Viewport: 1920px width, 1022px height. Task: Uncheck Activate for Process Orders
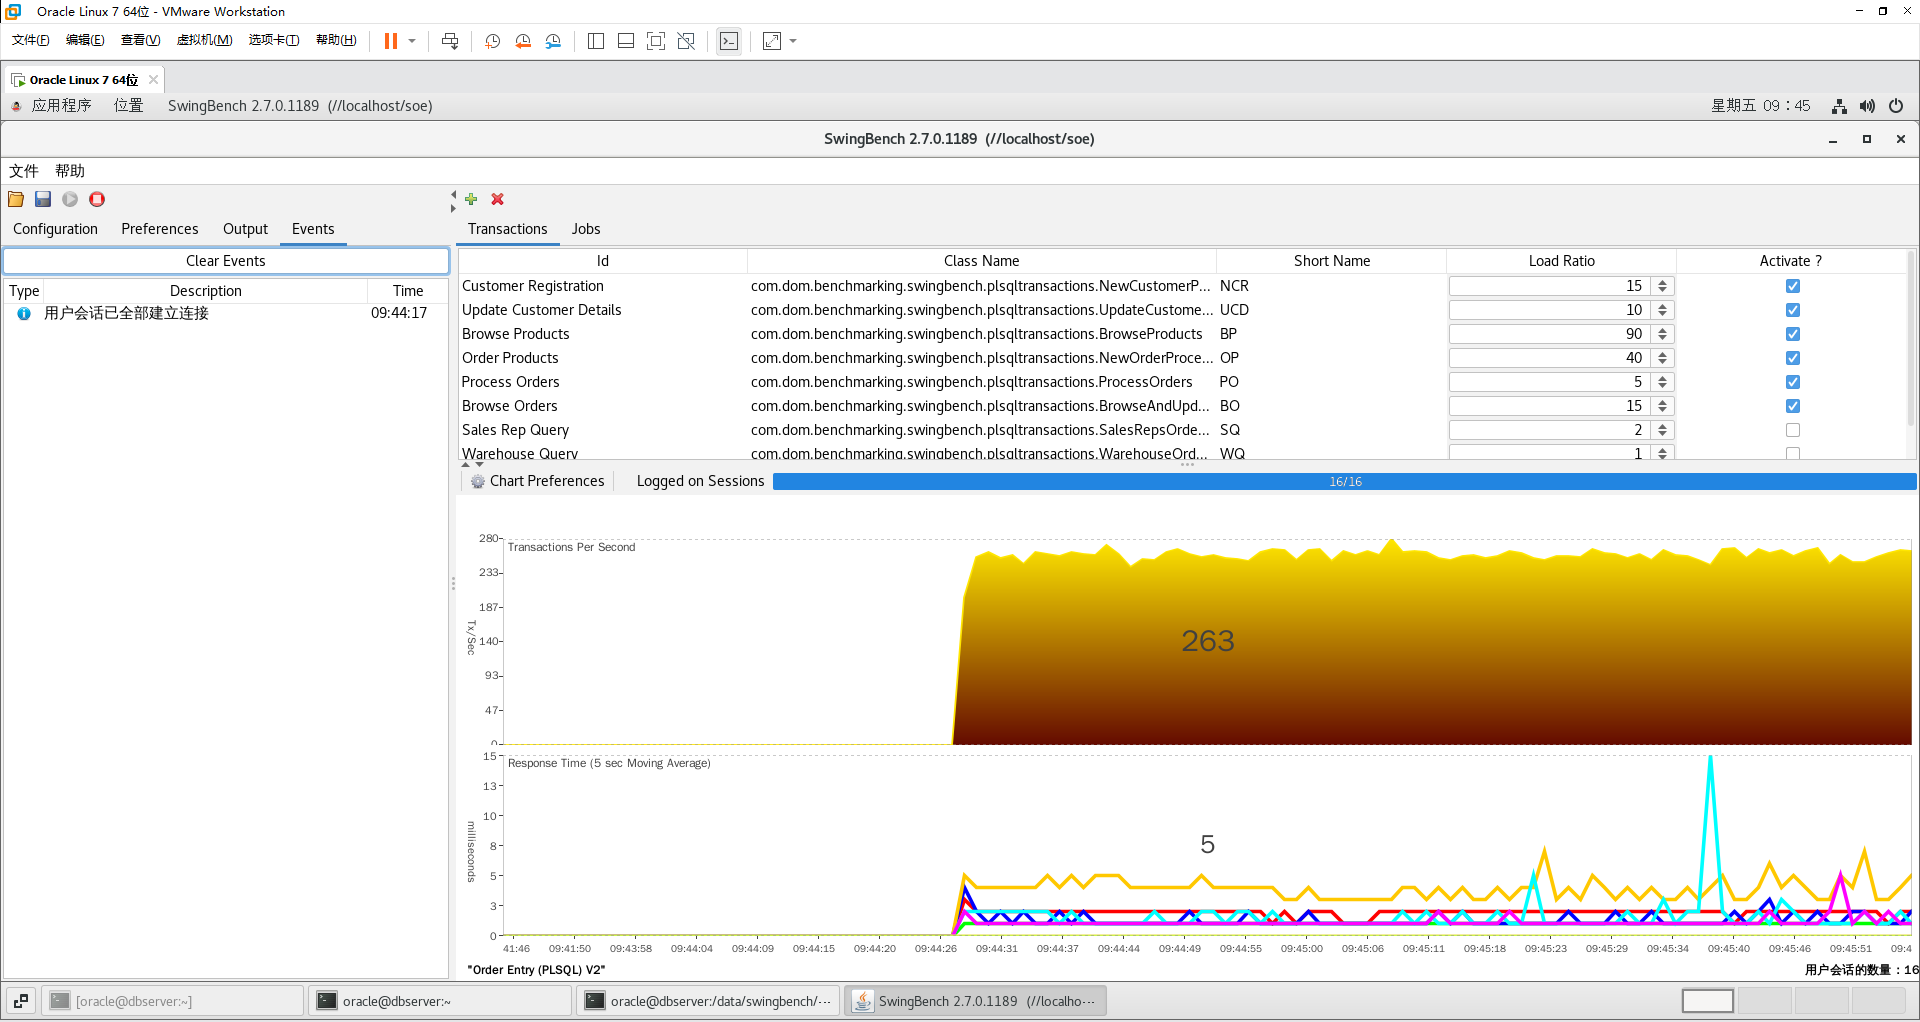pyautogui.click(x=1793, y=382)
